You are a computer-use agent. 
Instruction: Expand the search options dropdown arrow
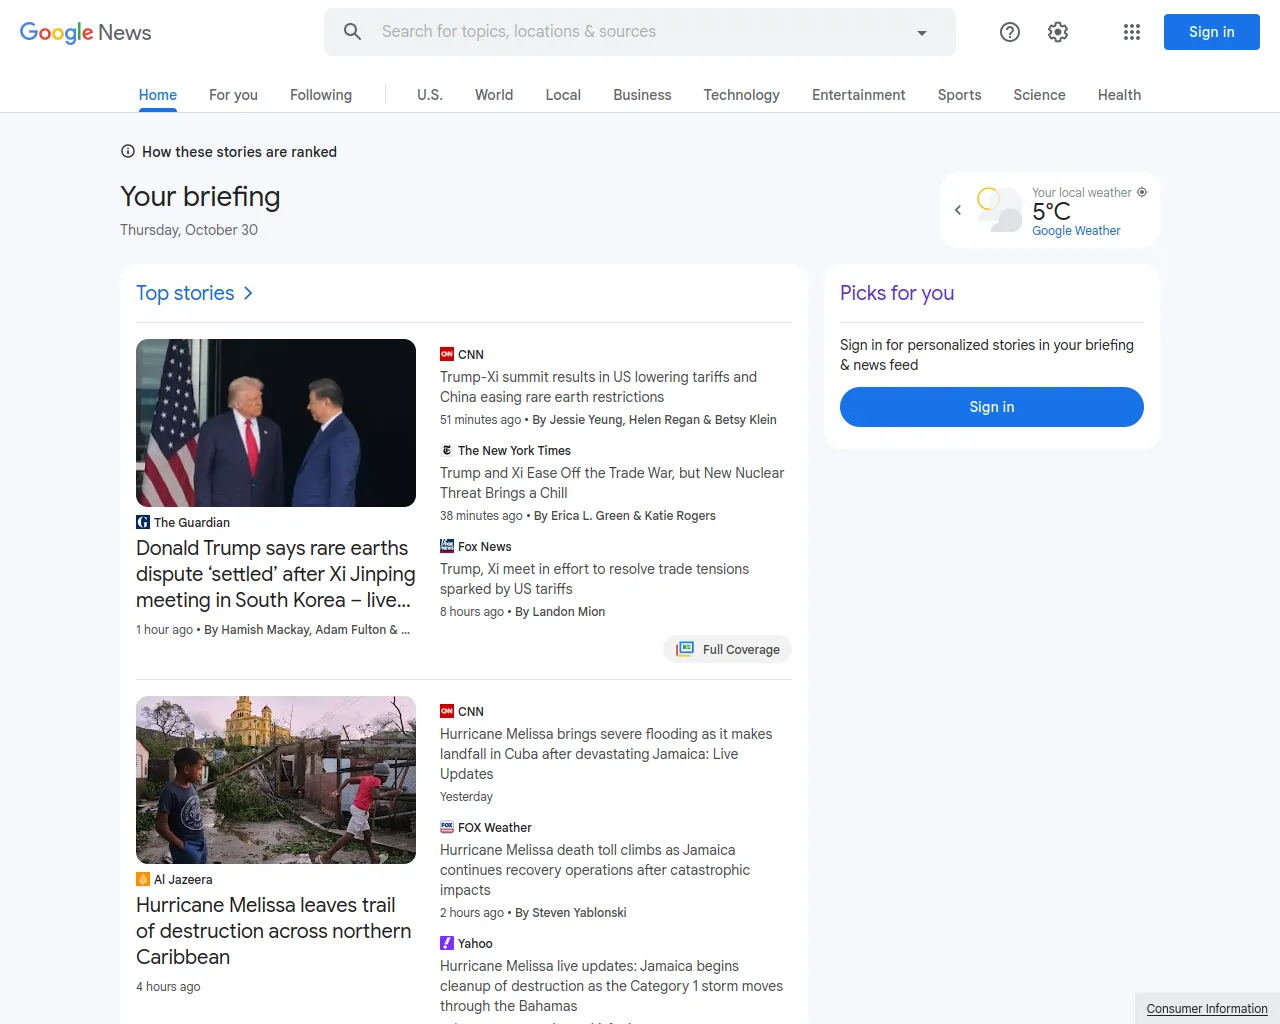(x=922, y=33)
